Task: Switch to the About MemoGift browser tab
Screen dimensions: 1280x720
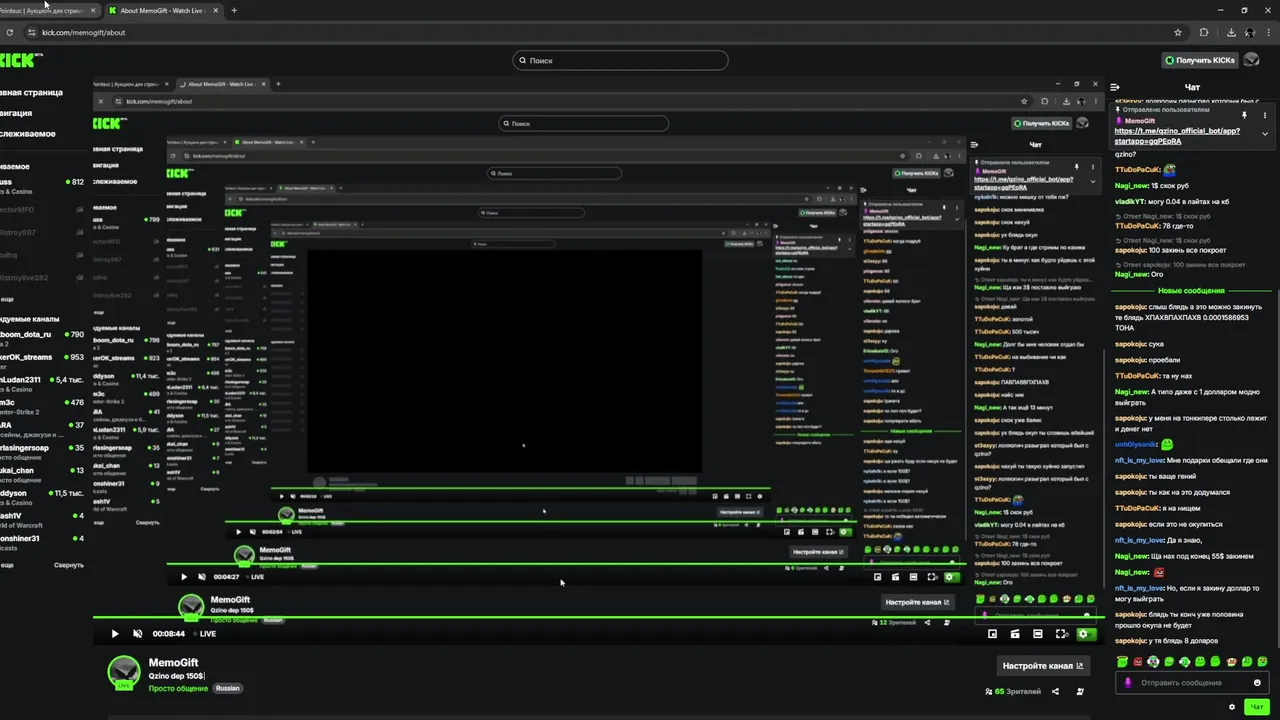Action: [x=163, y=10]
